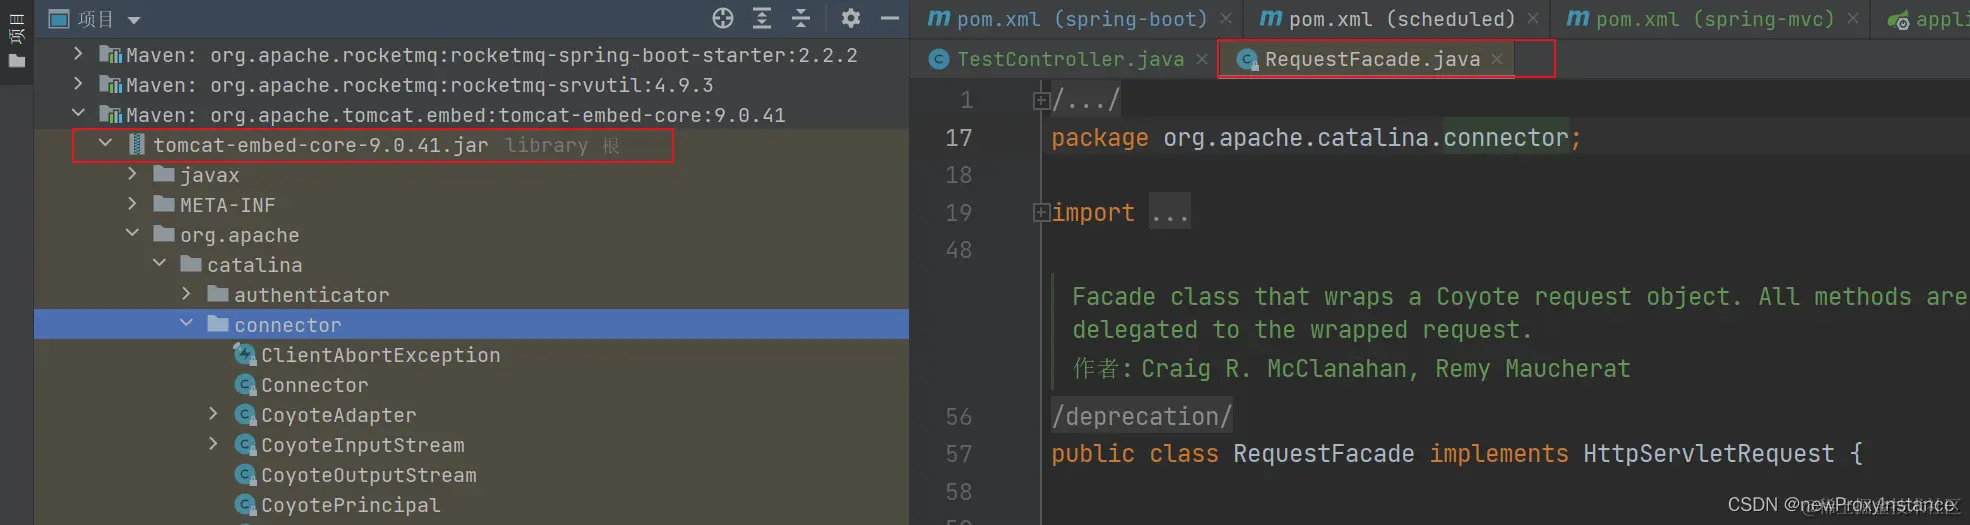Open project panel settings gear

tap(850, 18)
